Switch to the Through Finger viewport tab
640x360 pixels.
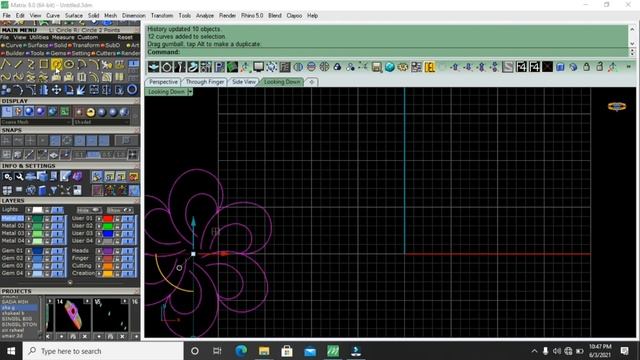pos(205,82)
